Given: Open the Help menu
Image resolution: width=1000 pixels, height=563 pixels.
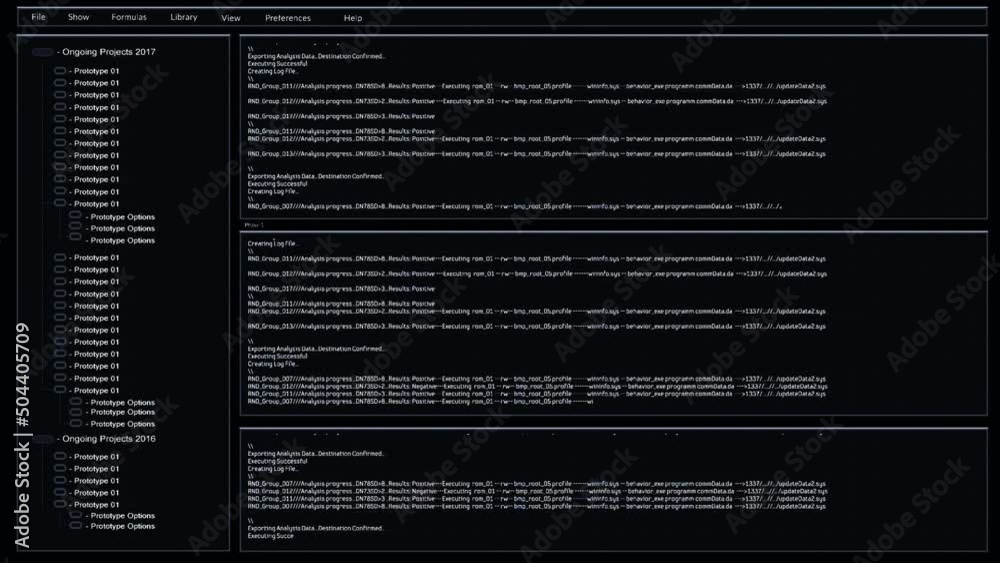Looking at the screenshot, I should click(x=353, y=18).
